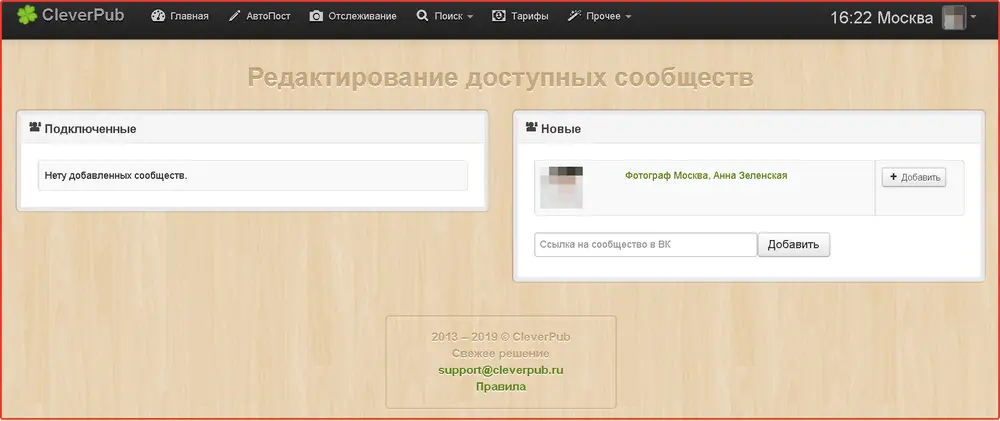The height and width of the screenshot is (421, 1000).
Task: Expand the Прочее dropdown menu
Action: pos(599,16)
